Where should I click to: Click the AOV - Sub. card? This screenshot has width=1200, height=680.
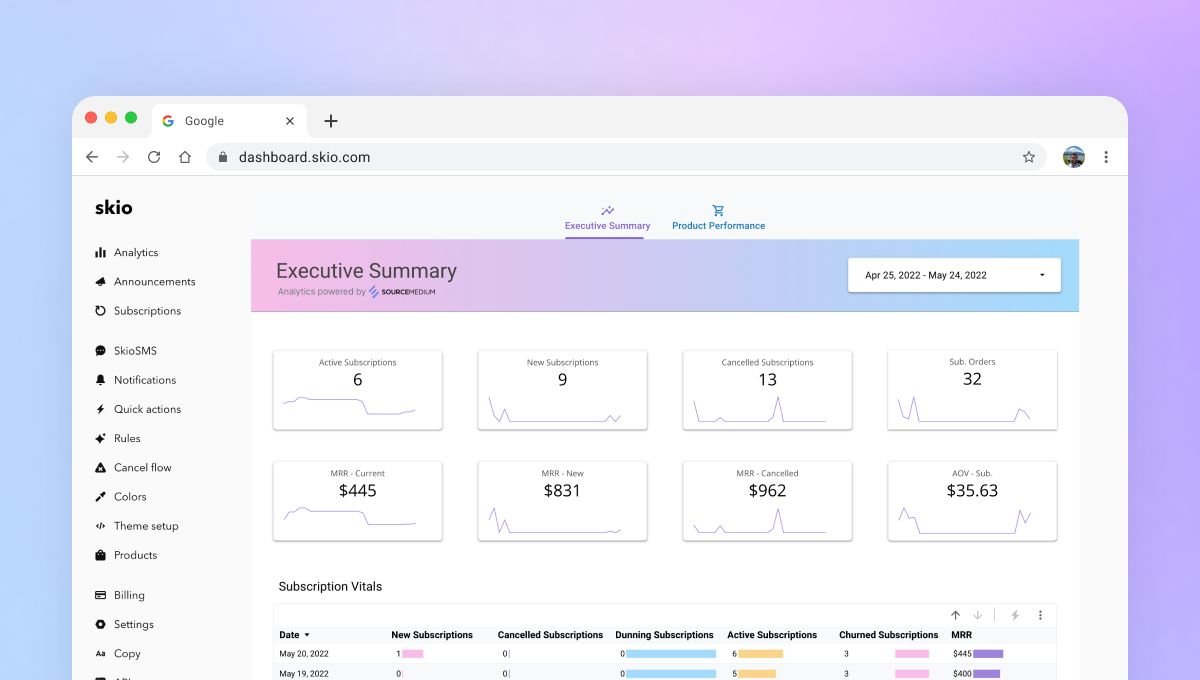pos(972,501)
